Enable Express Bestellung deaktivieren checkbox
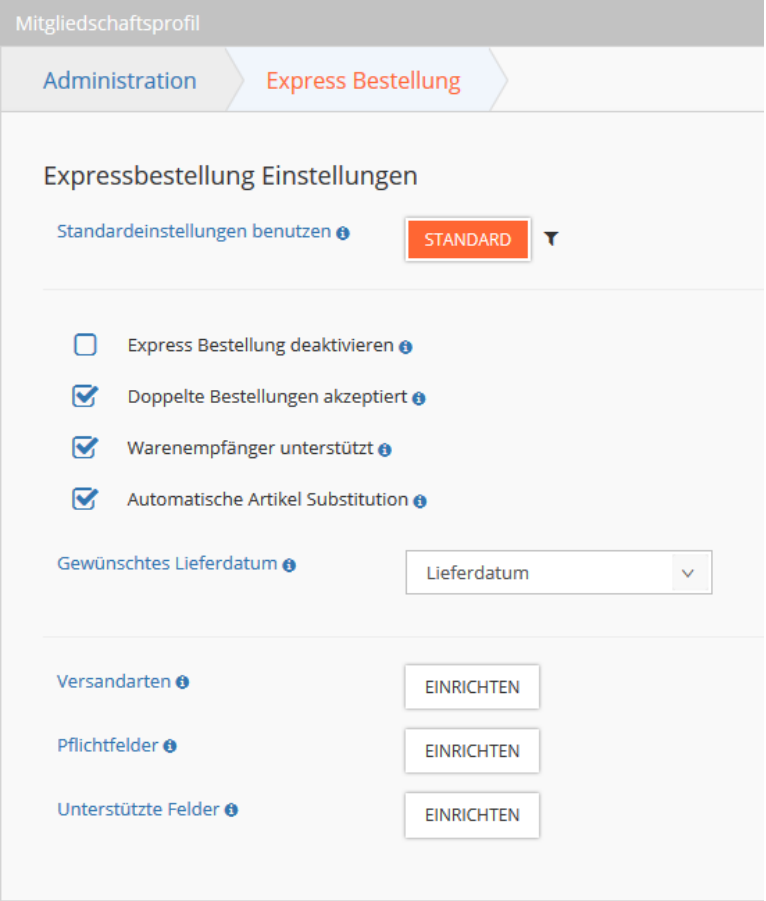This screenshot has height=901, width=766. (x=85, y=345)
